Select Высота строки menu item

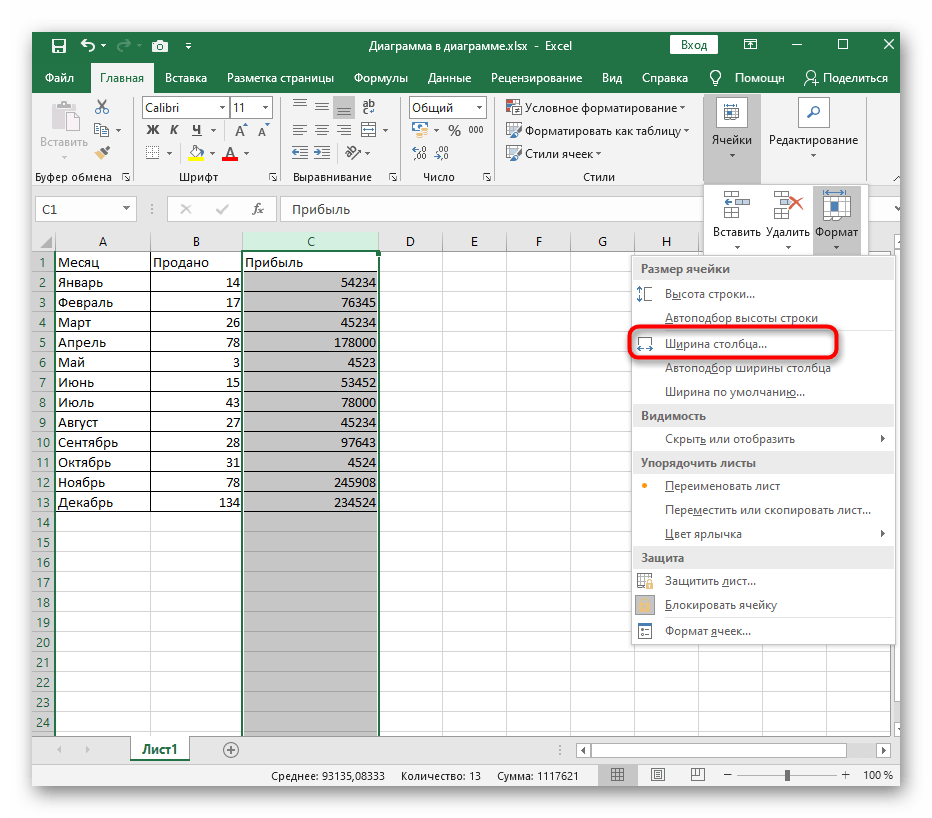[x=763, y=294]
